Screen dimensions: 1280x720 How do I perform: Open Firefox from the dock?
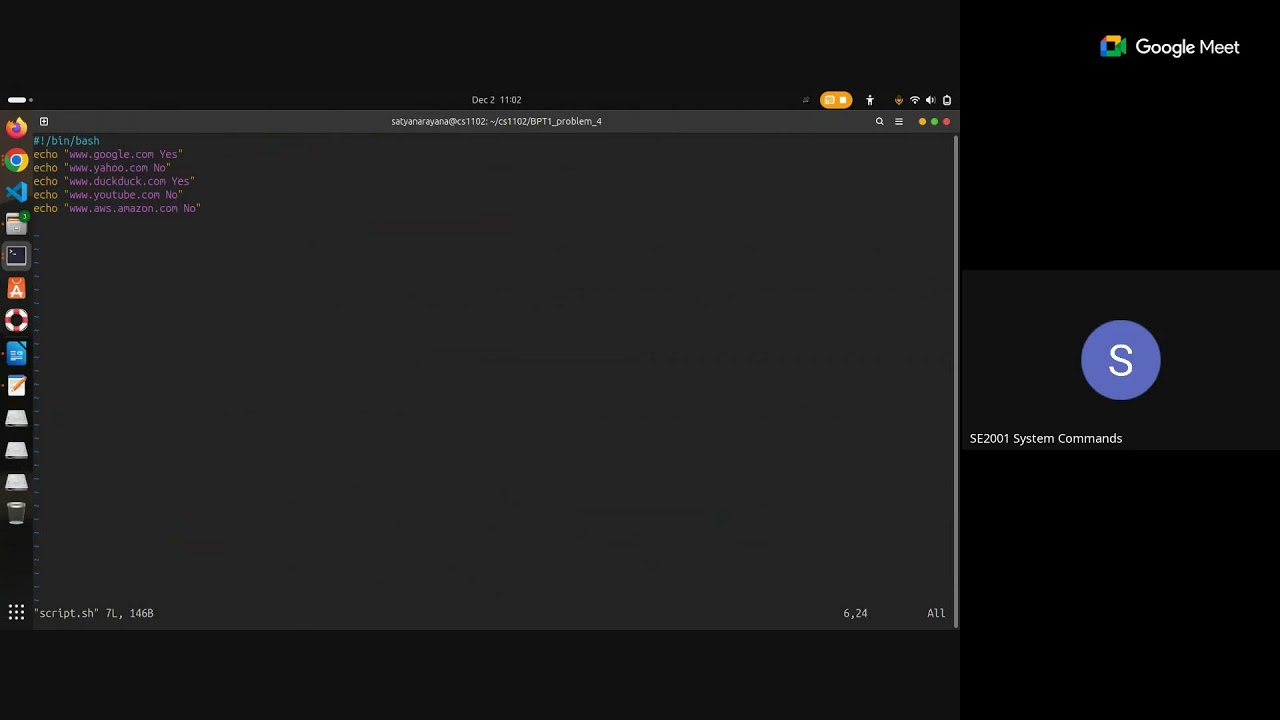pyautogui.click(x=16, y=128)
